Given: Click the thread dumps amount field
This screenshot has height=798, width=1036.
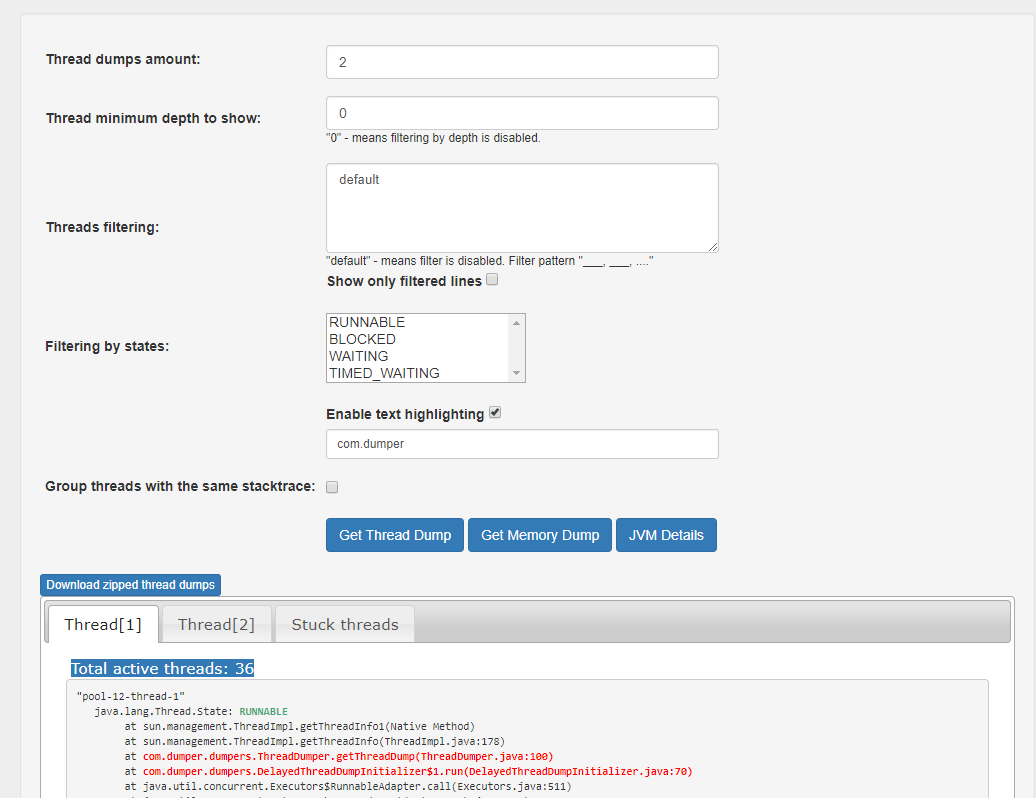Looking at the screenshot, I should click(521, 61).
